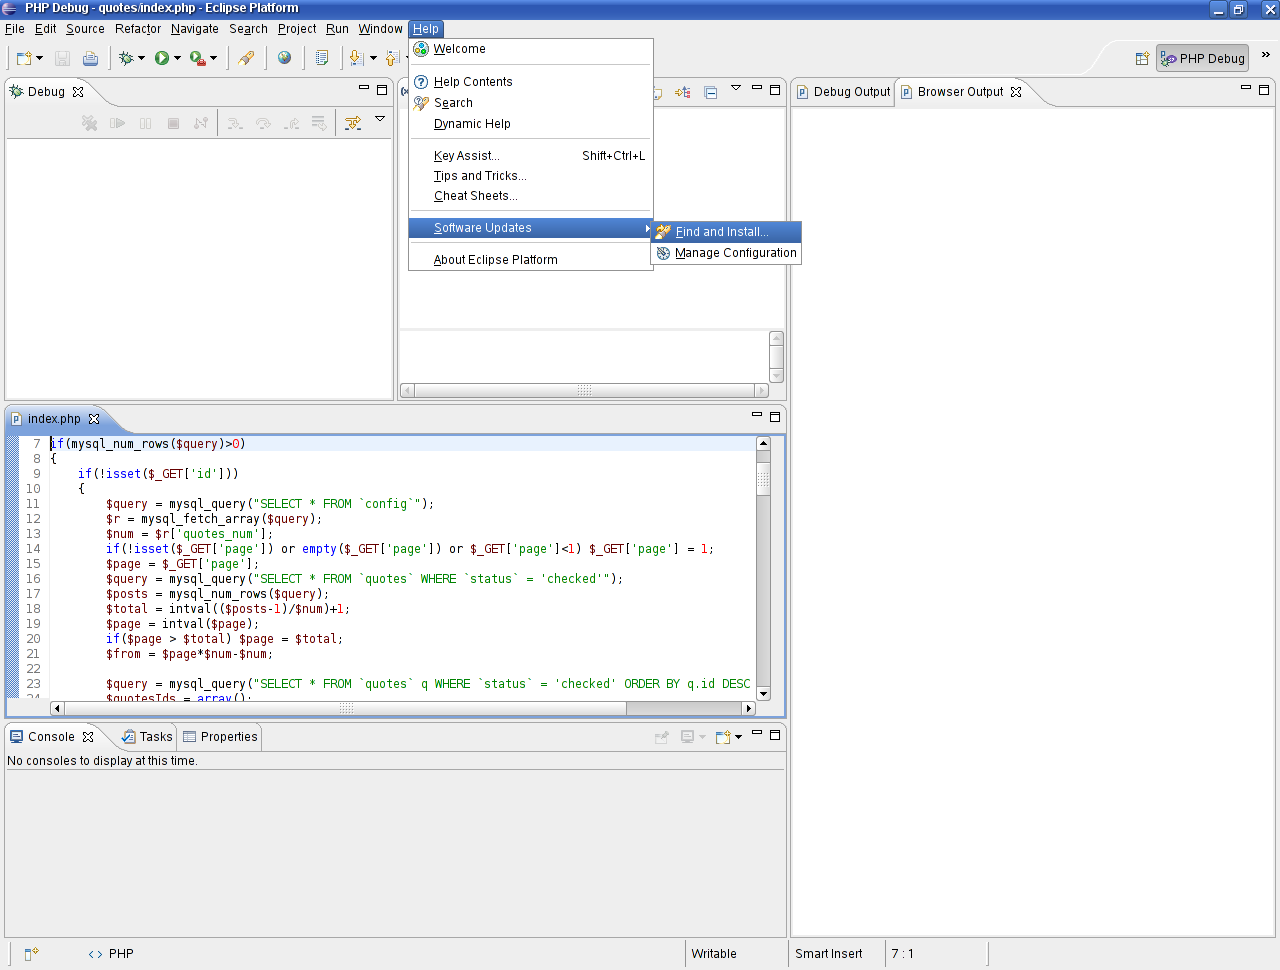Click the Step Return icon
This screenshot has height=970, width=1280.
[x=291, y=123]
